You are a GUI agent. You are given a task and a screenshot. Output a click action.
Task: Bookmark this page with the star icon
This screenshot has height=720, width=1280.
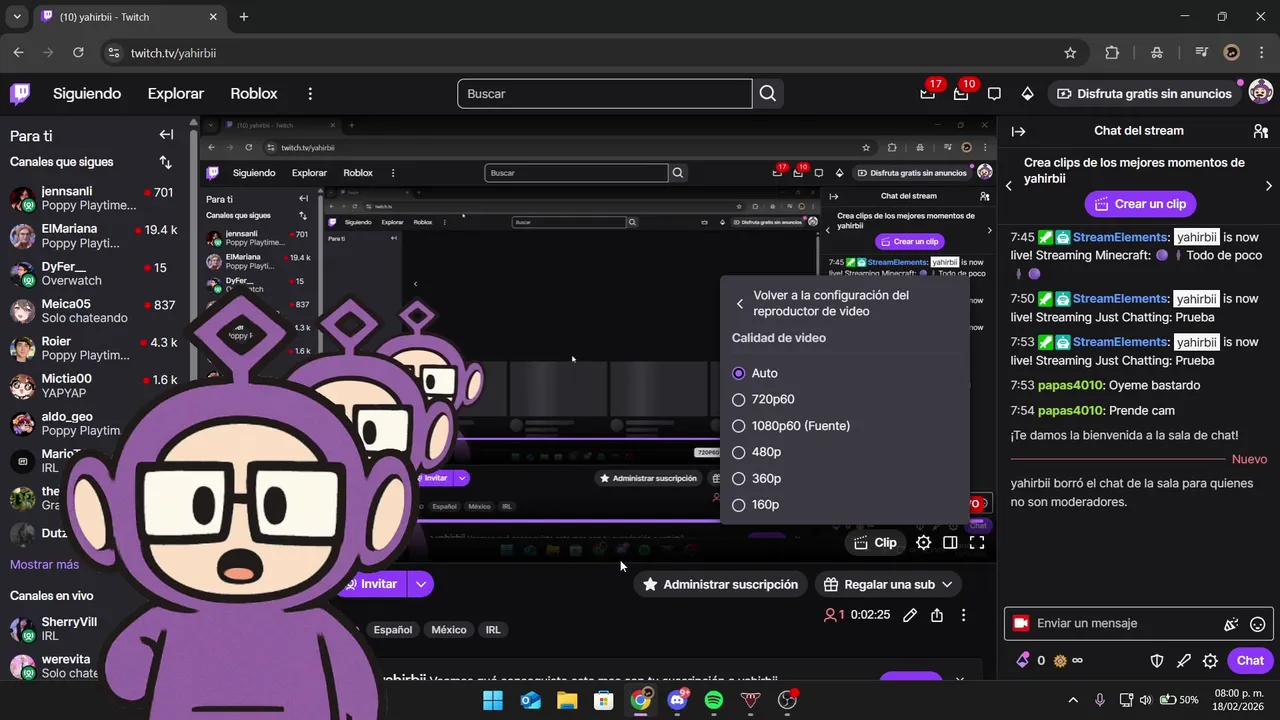pos(1070,53)
